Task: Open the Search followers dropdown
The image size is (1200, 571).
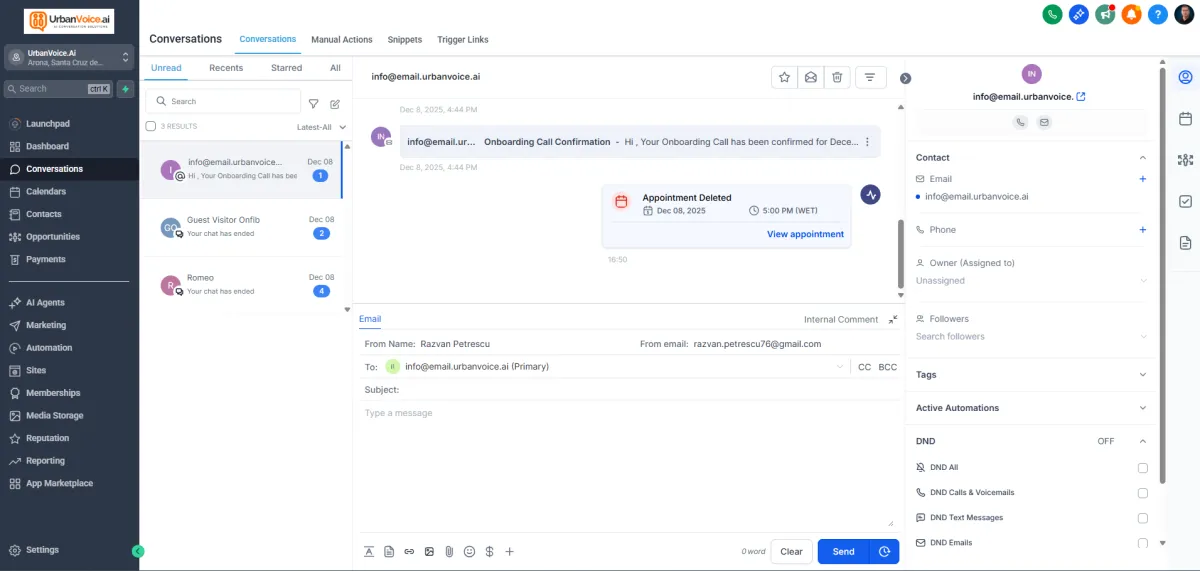Action: pyautogui.click(x=1031, y=337)
